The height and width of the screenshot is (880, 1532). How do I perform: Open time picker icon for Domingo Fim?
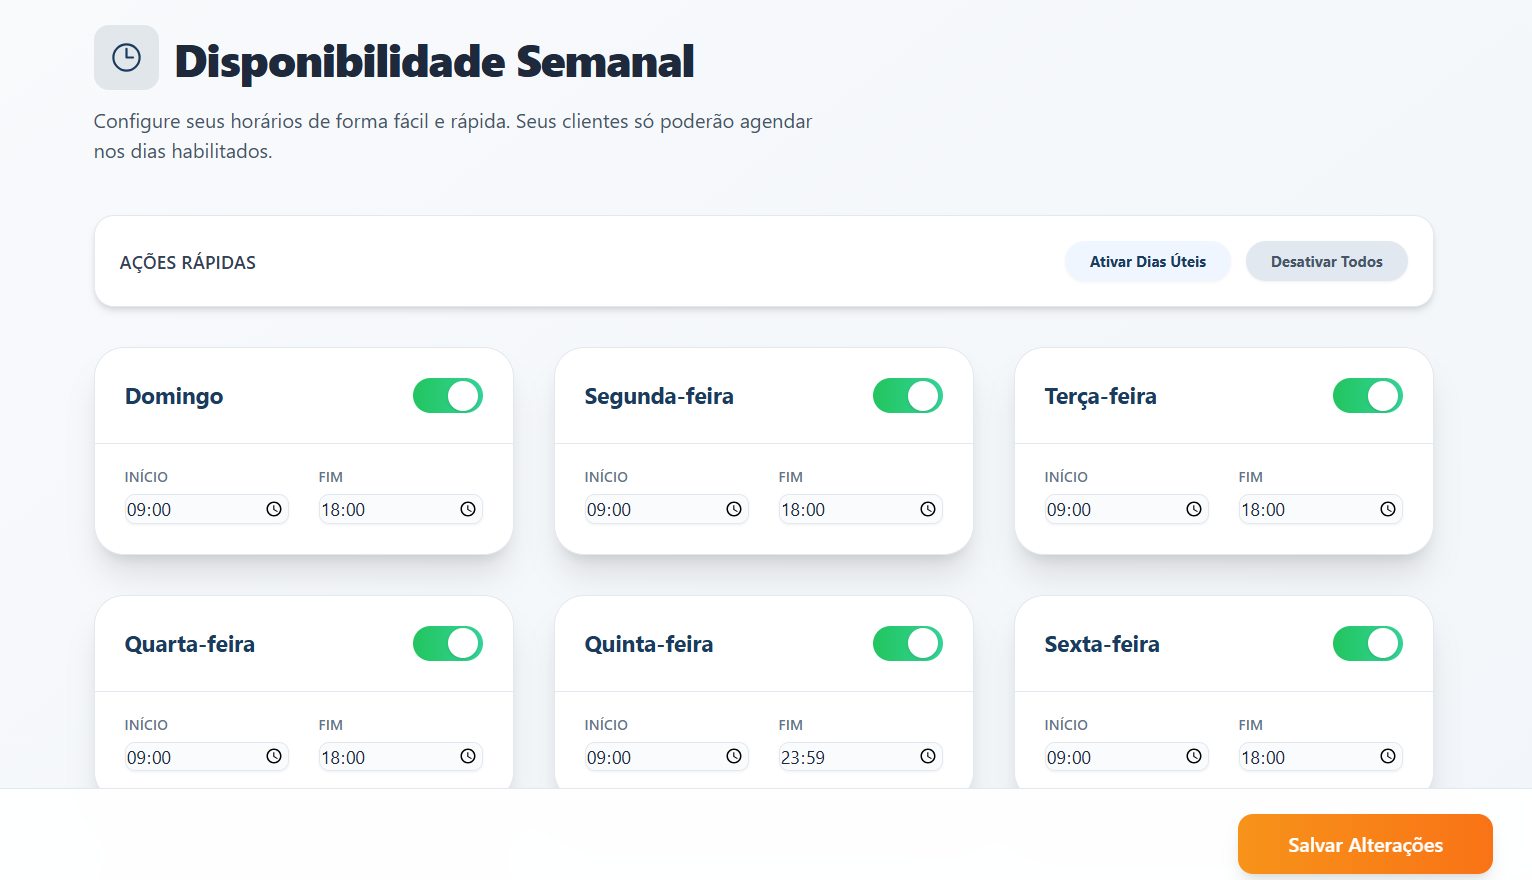pos(468,509)
